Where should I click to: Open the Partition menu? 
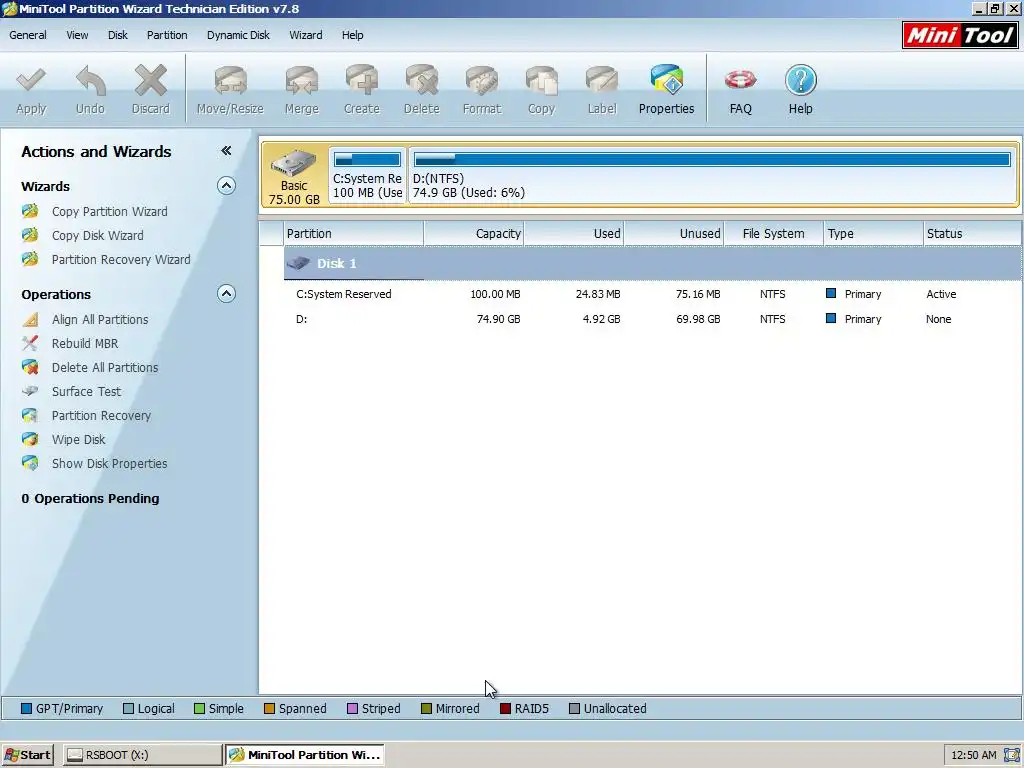coord(167,35)
